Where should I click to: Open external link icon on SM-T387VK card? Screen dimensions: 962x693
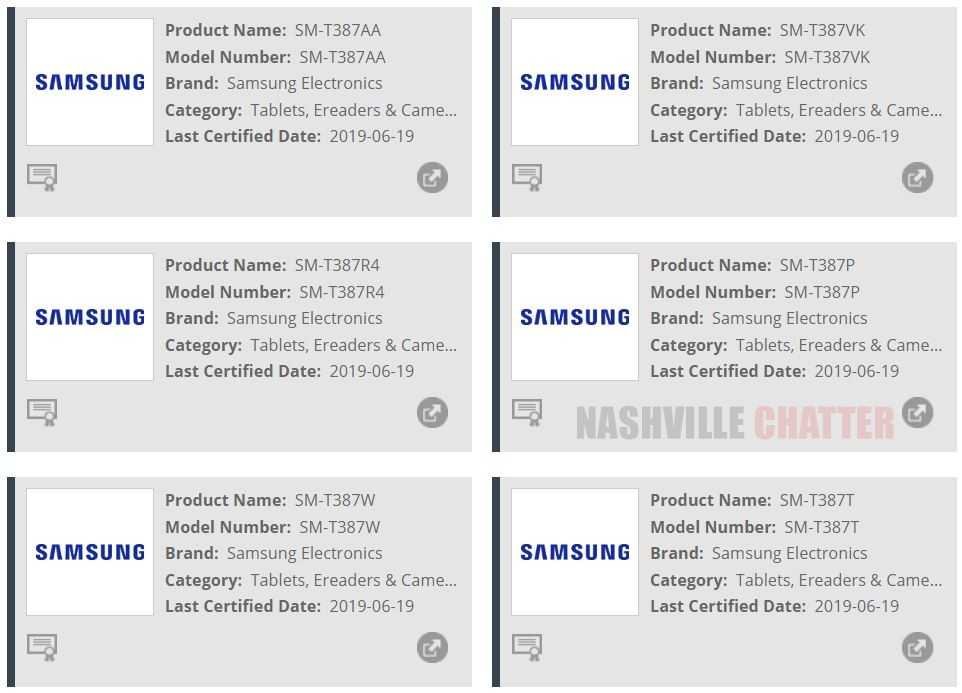(x=917, y=178)
